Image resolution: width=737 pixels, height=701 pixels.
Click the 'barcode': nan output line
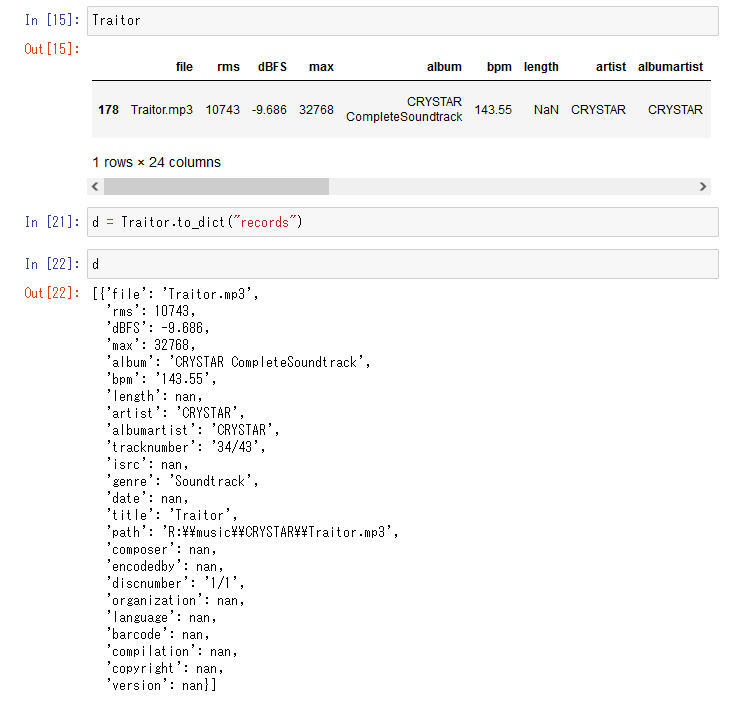(x=157, y=635)
